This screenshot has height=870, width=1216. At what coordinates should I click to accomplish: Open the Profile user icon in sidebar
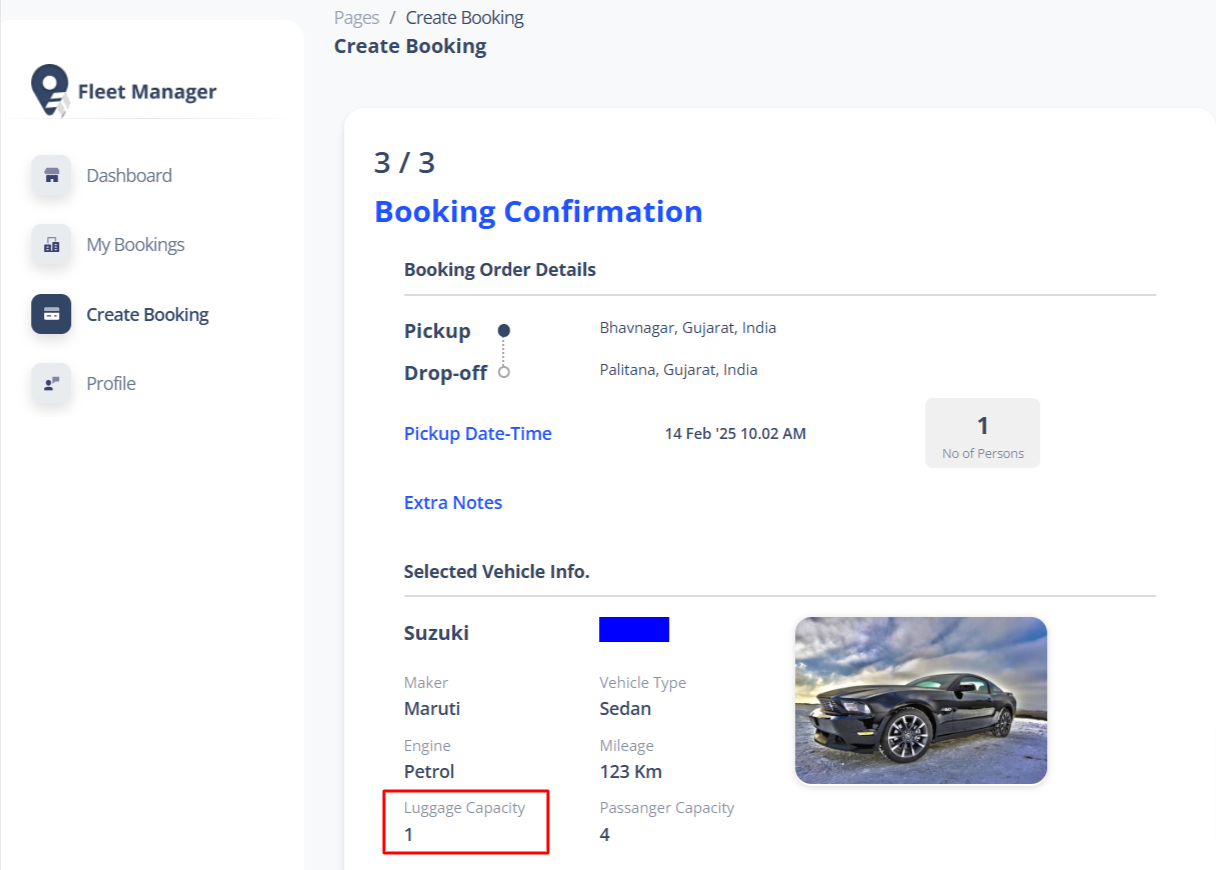point(51,384)
